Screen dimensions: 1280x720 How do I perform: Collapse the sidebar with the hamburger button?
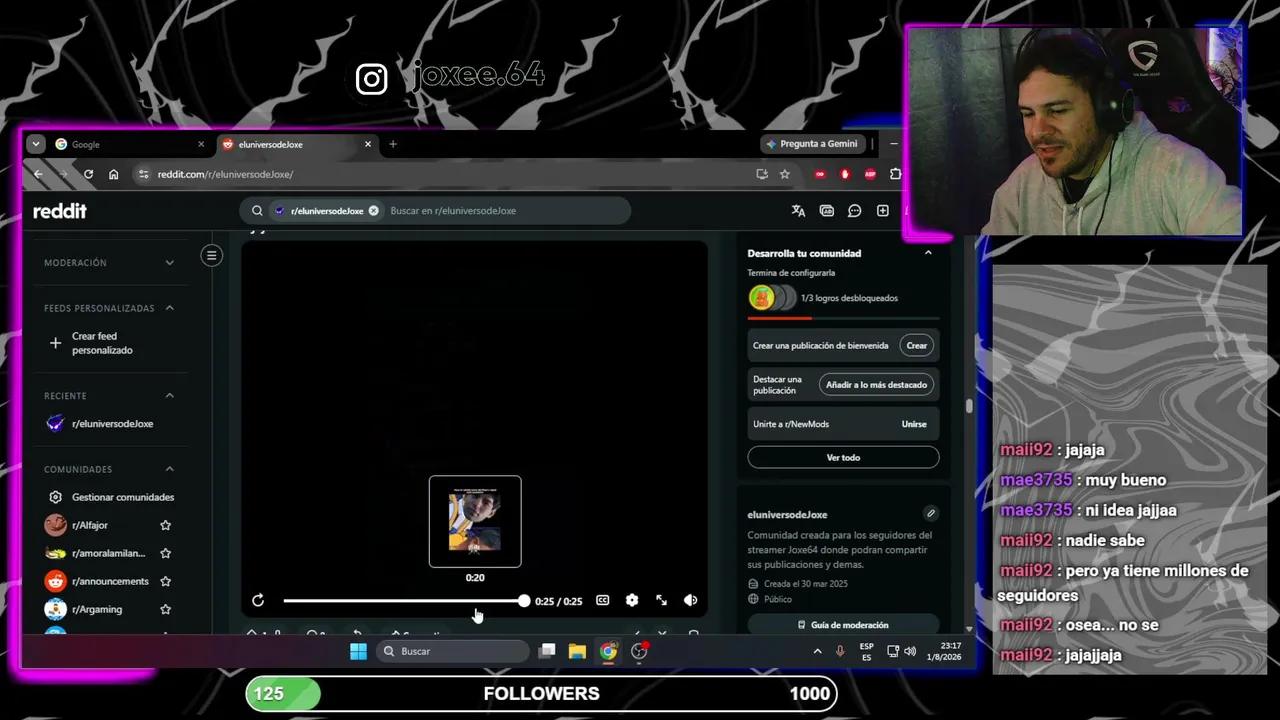[x=211, y=256]
